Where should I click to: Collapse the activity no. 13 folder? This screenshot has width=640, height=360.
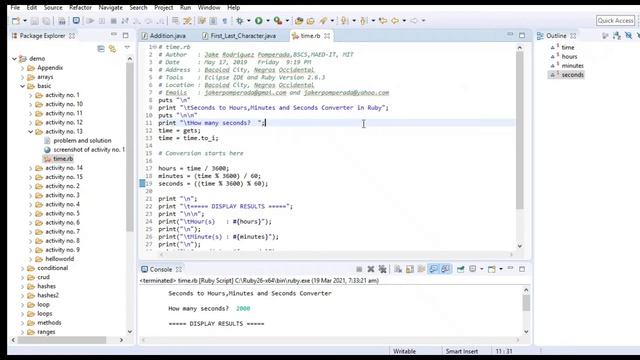tap(31, 131)
